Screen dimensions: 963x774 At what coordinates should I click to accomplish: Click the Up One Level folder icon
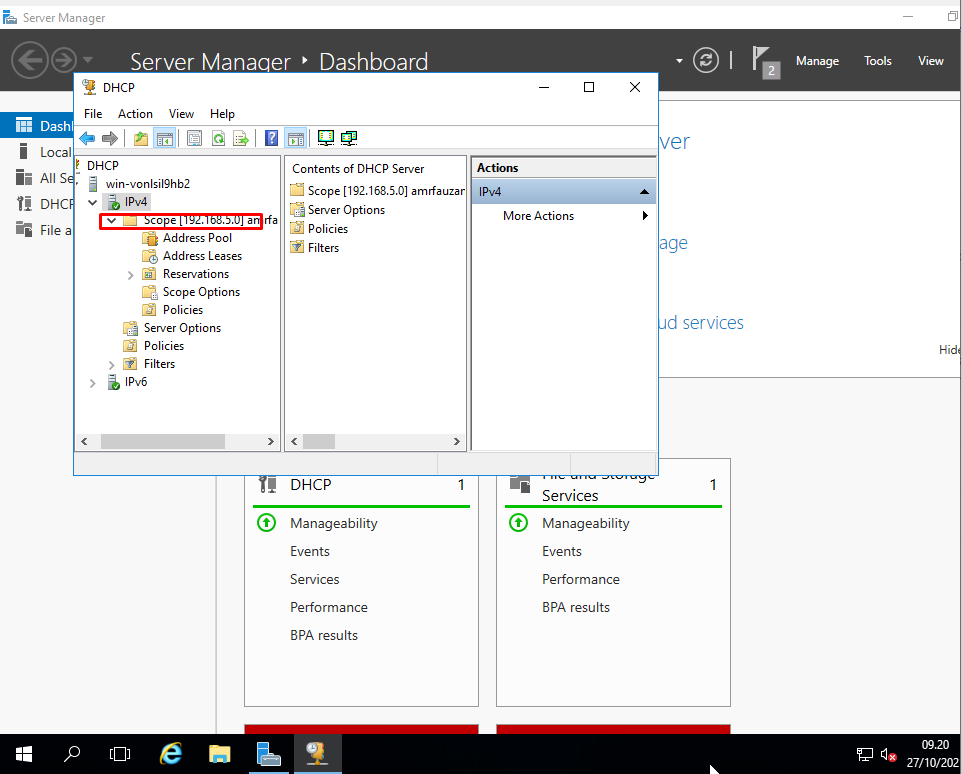[x=141, y=138]
